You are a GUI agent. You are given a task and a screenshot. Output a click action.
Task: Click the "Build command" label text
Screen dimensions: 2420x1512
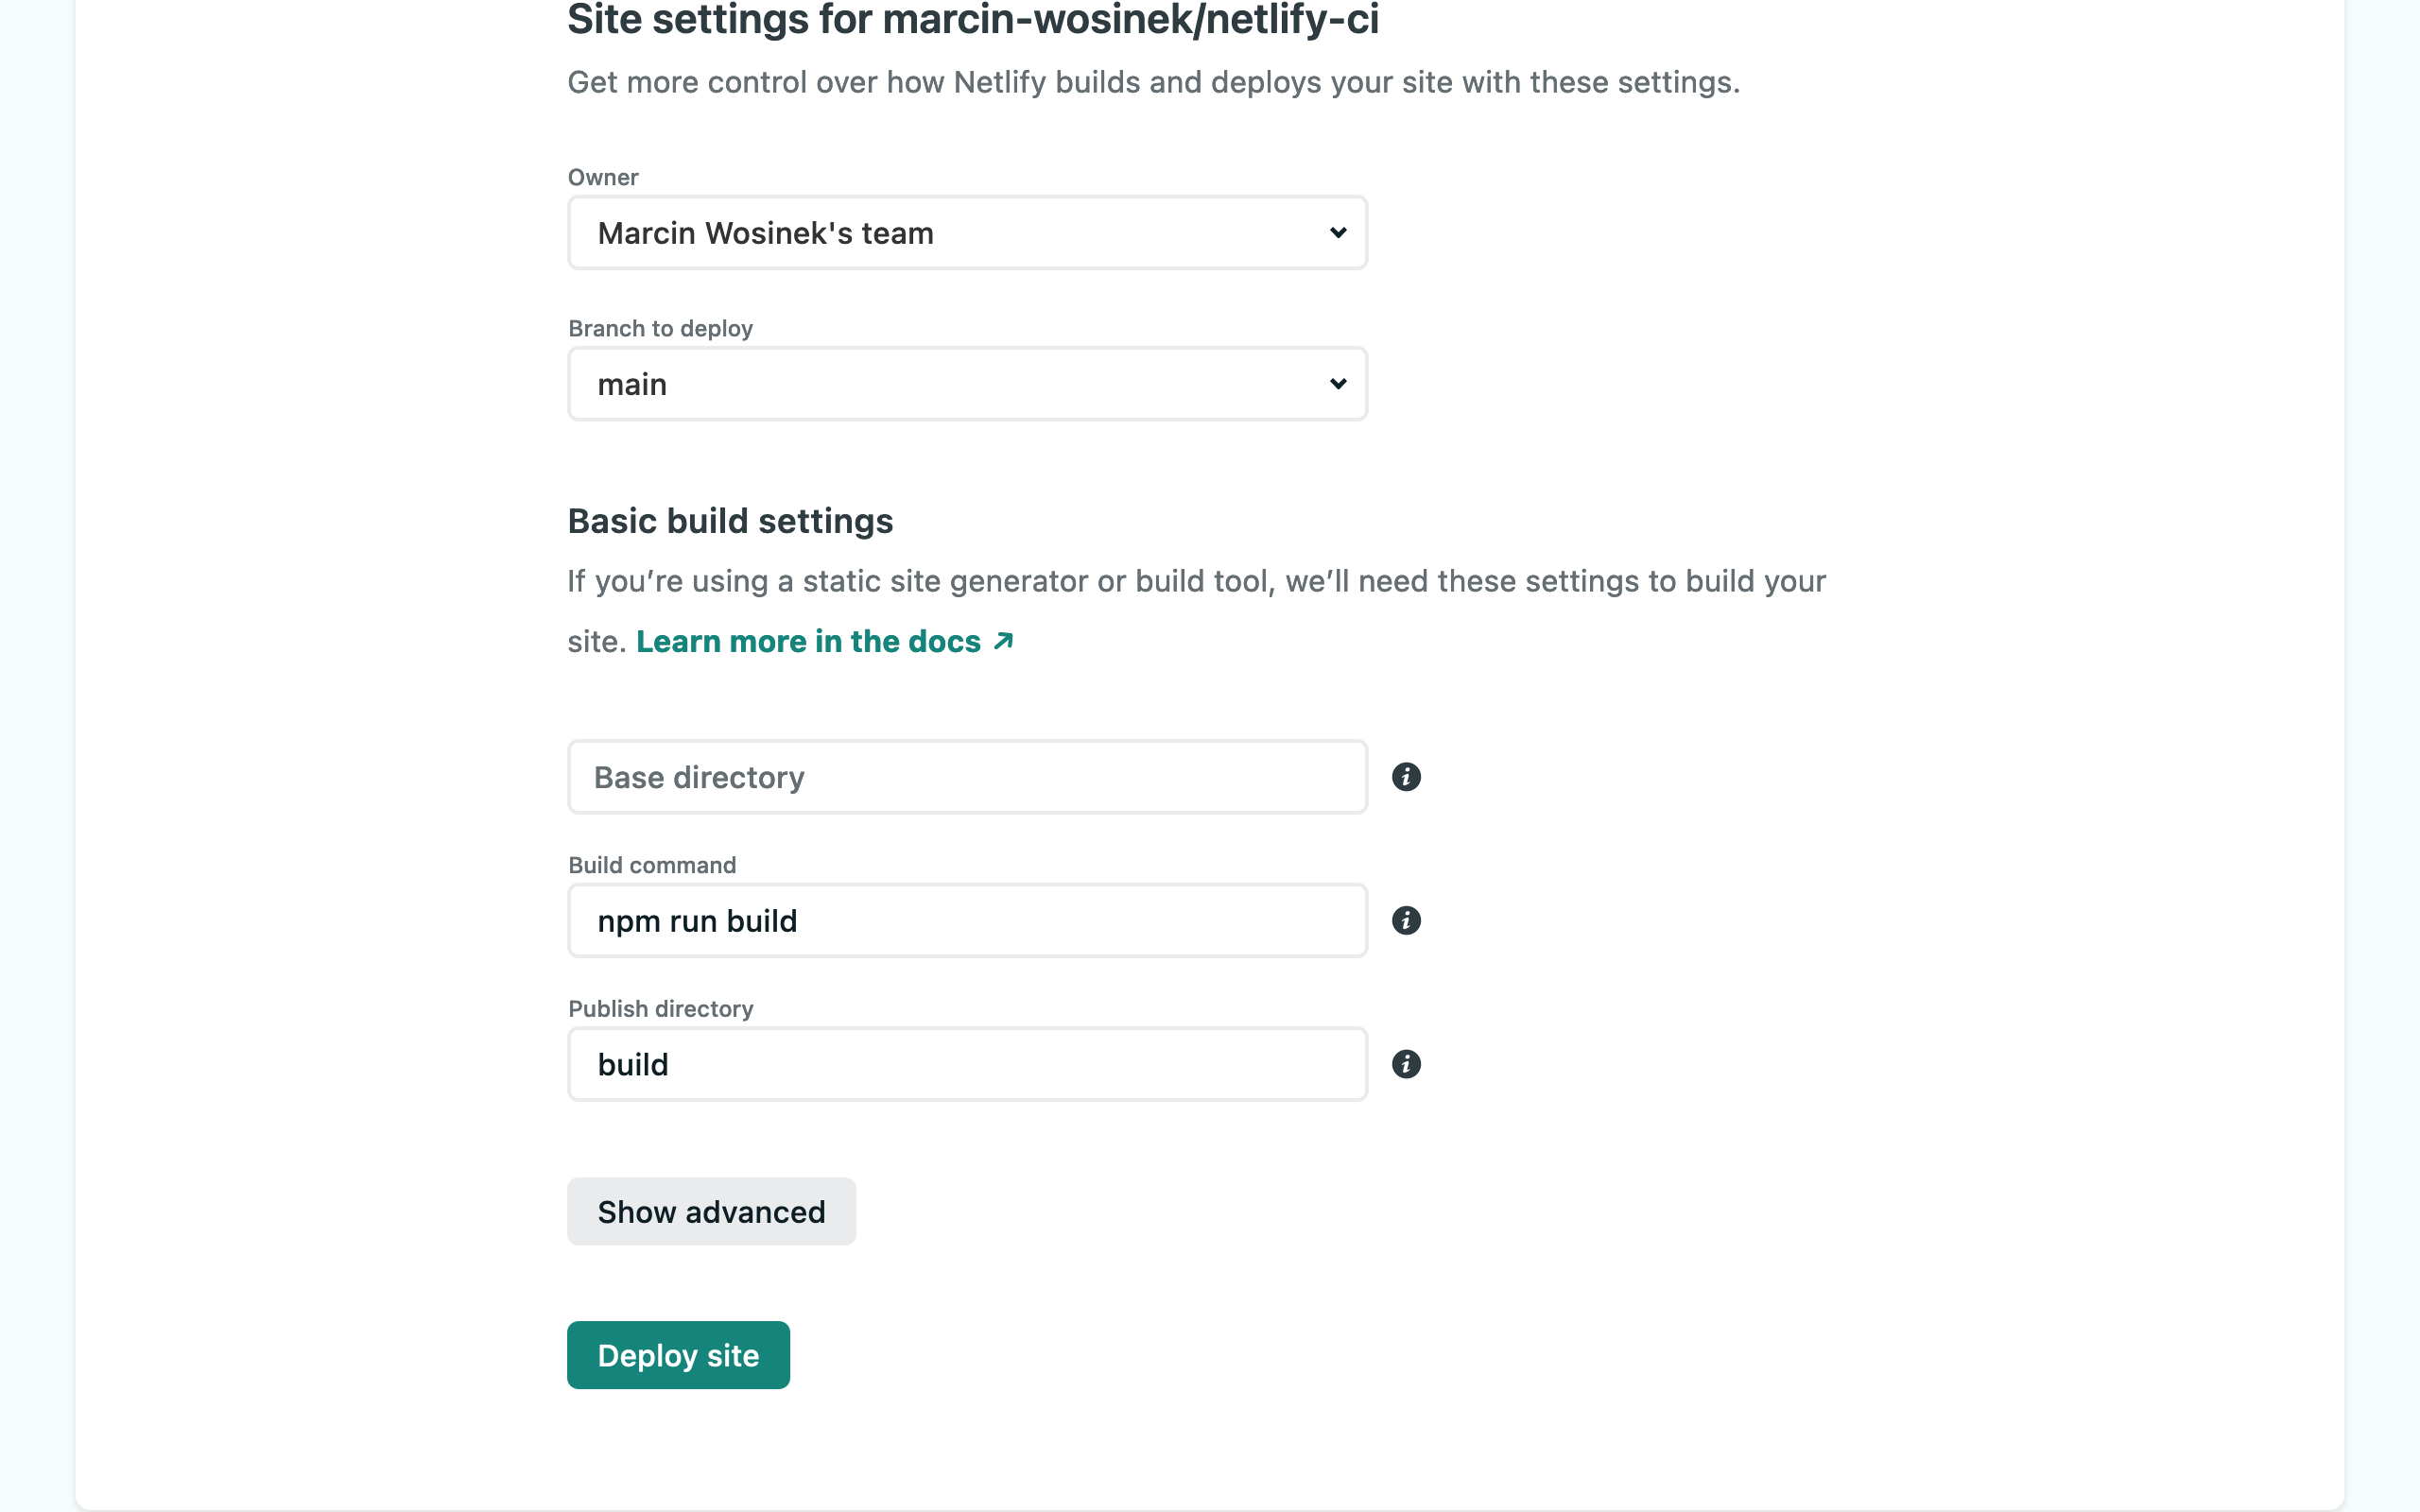[x=652, y=865]
